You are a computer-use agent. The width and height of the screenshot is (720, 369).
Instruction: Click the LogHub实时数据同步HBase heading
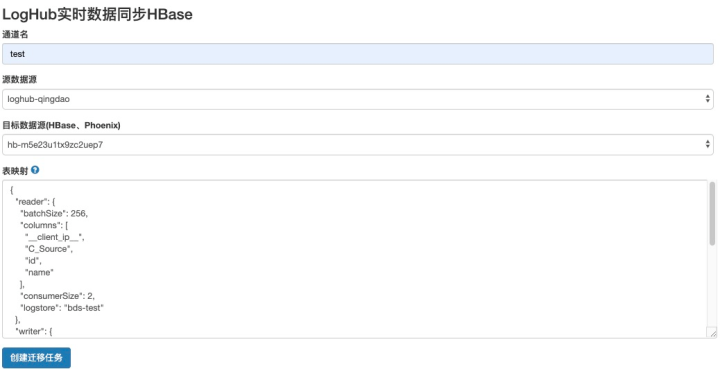coord(97,14)
